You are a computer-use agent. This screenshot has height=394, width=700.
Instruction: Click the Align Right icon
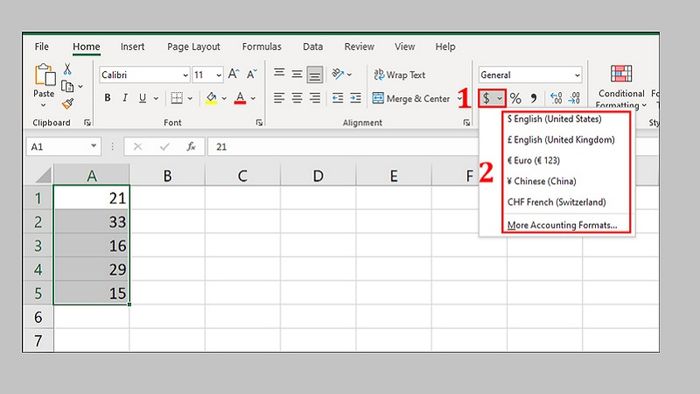point(315,98)
